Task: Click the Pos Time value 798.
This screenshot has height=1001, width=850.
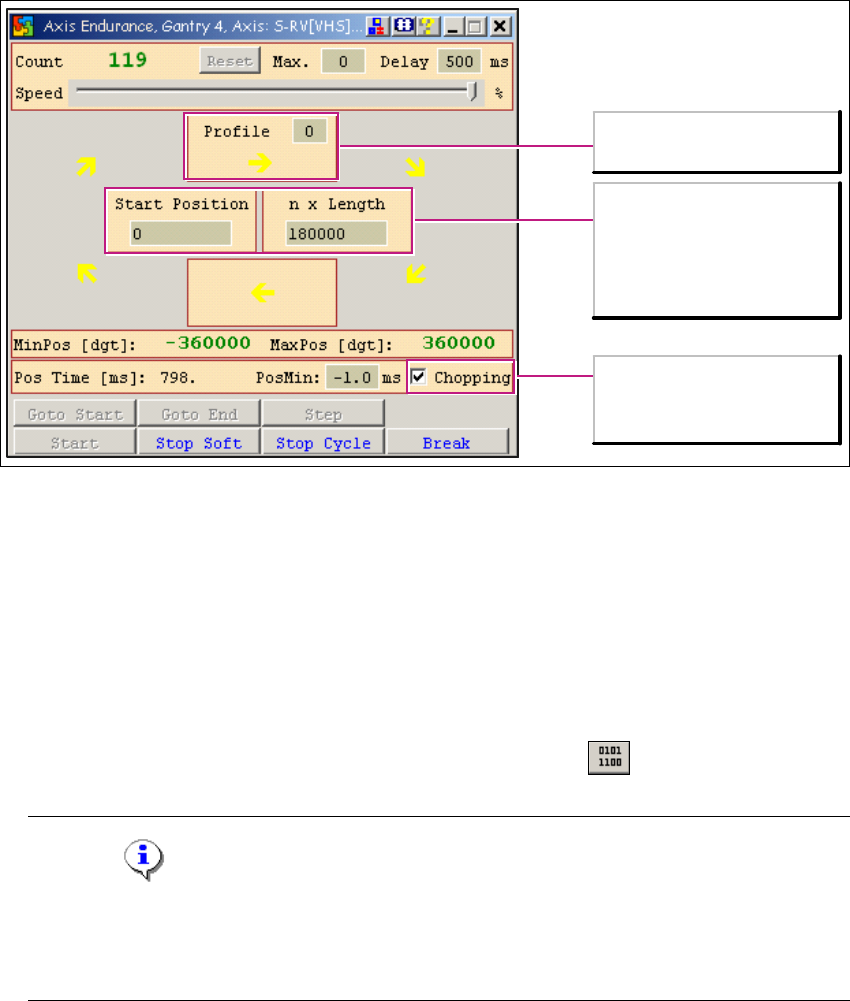Action: point(178,378)
